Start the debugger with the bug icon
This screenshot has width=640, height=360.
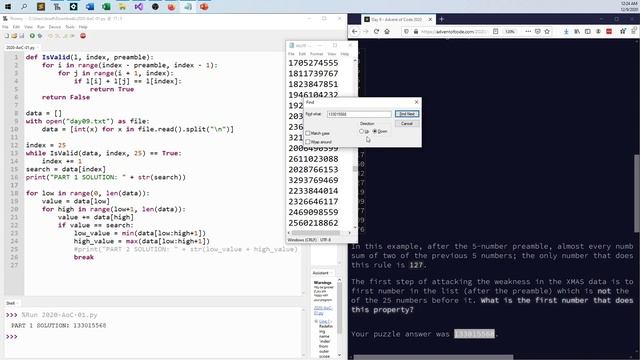(40, 36)
